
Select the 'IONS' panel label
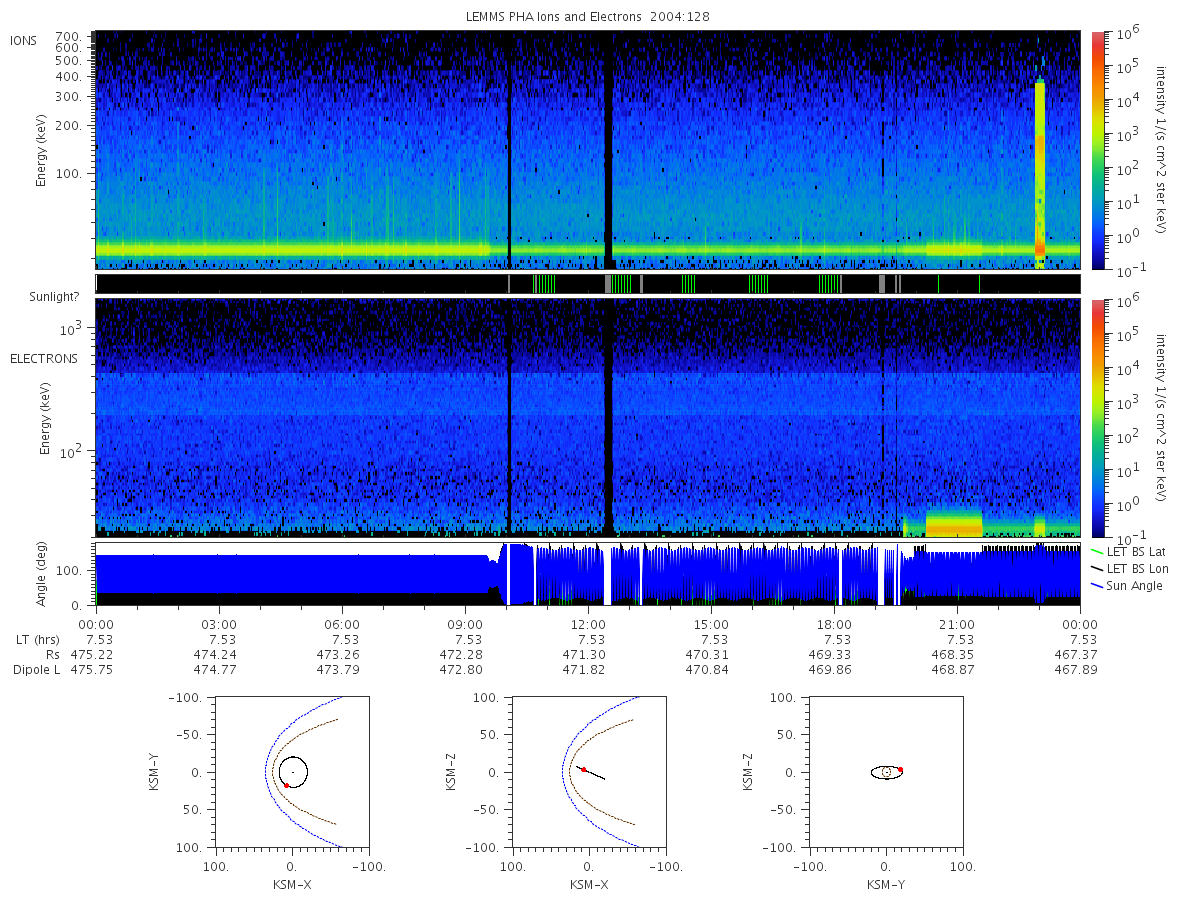[24, 41]
